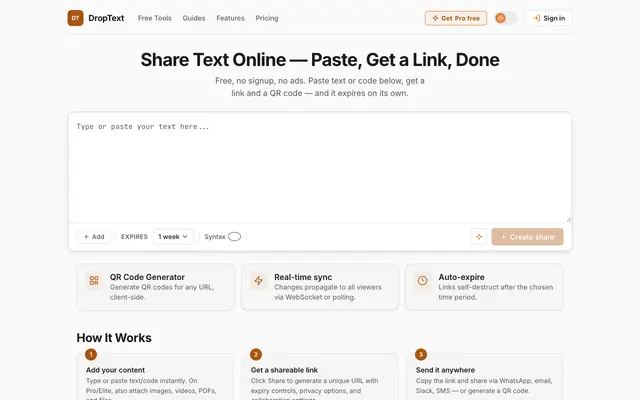
Task: Click the Create share button
Action: (x=527, y=237)
